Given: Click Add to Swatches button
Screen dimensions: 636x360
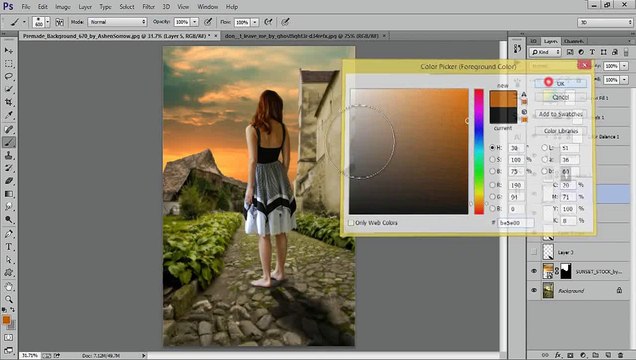Looking at the screenshot, I should pyautogui.click(x=561, y=114).
